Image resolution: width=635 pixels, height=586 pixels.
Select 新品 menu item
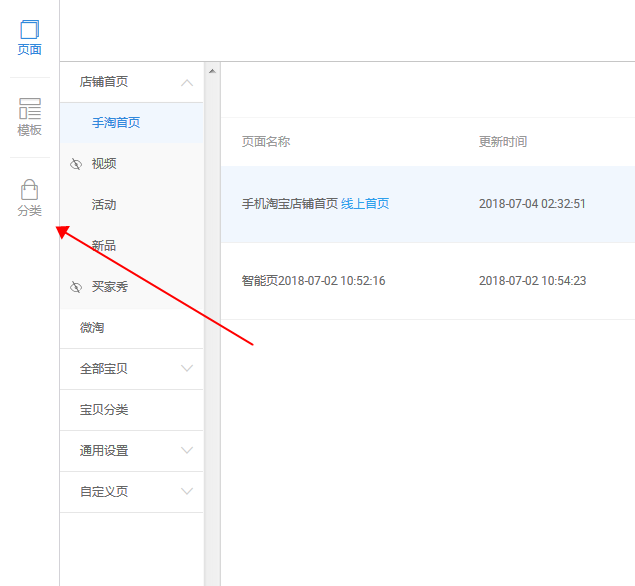point(104,246)
